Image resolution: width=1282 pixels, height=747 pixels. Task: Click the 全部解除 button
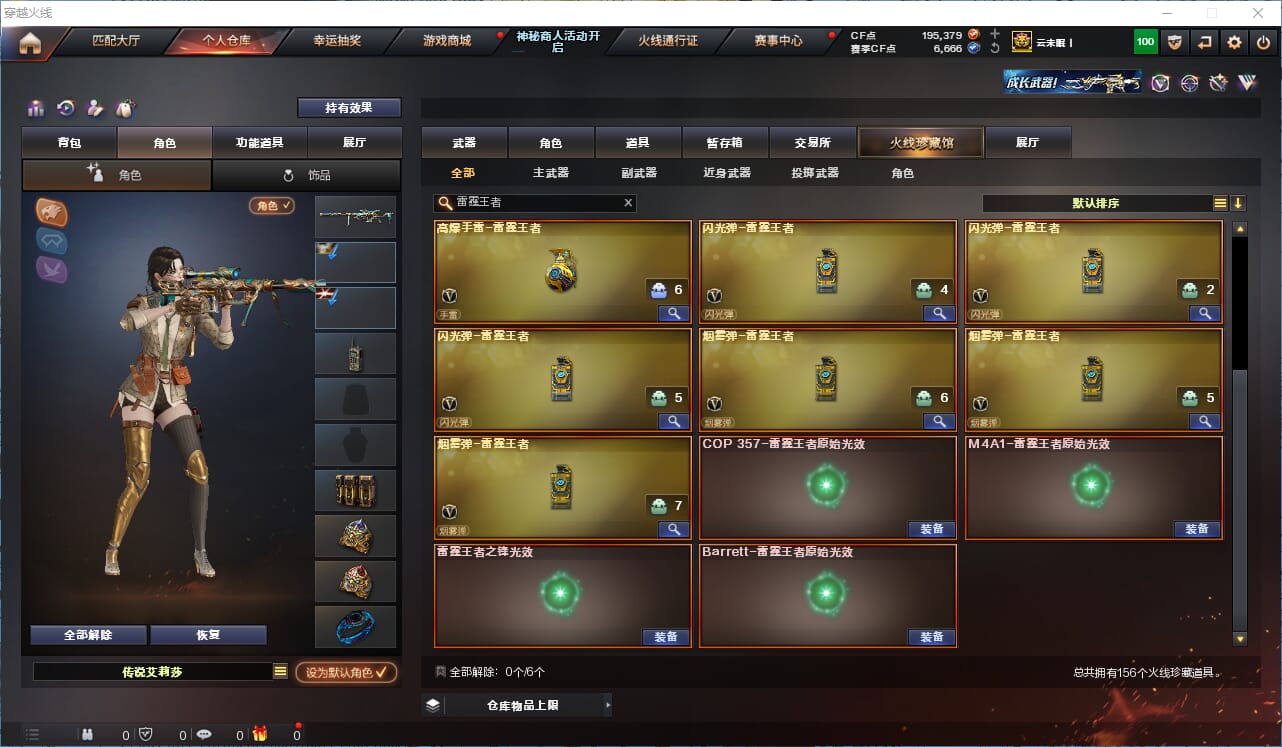(88, 635)
